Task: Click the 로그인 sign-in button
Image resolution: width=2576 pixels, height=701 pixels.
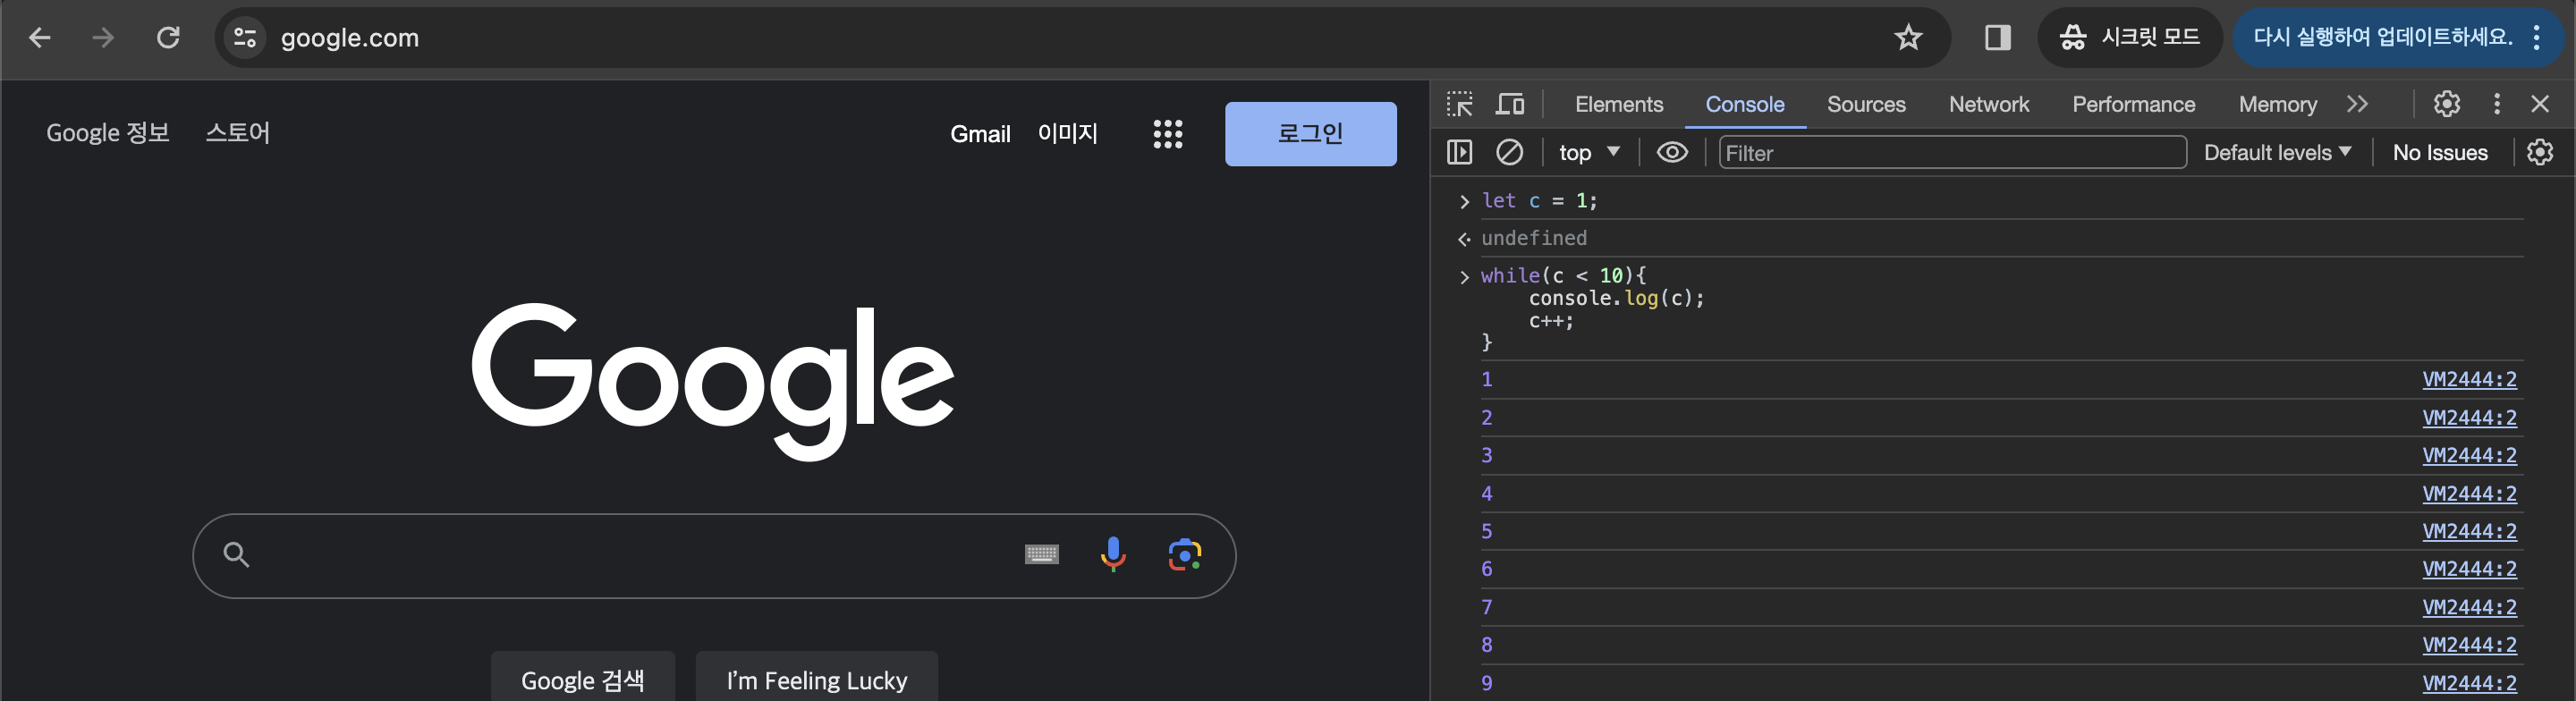Action: pyautogui.click(x=1310, y=134)
